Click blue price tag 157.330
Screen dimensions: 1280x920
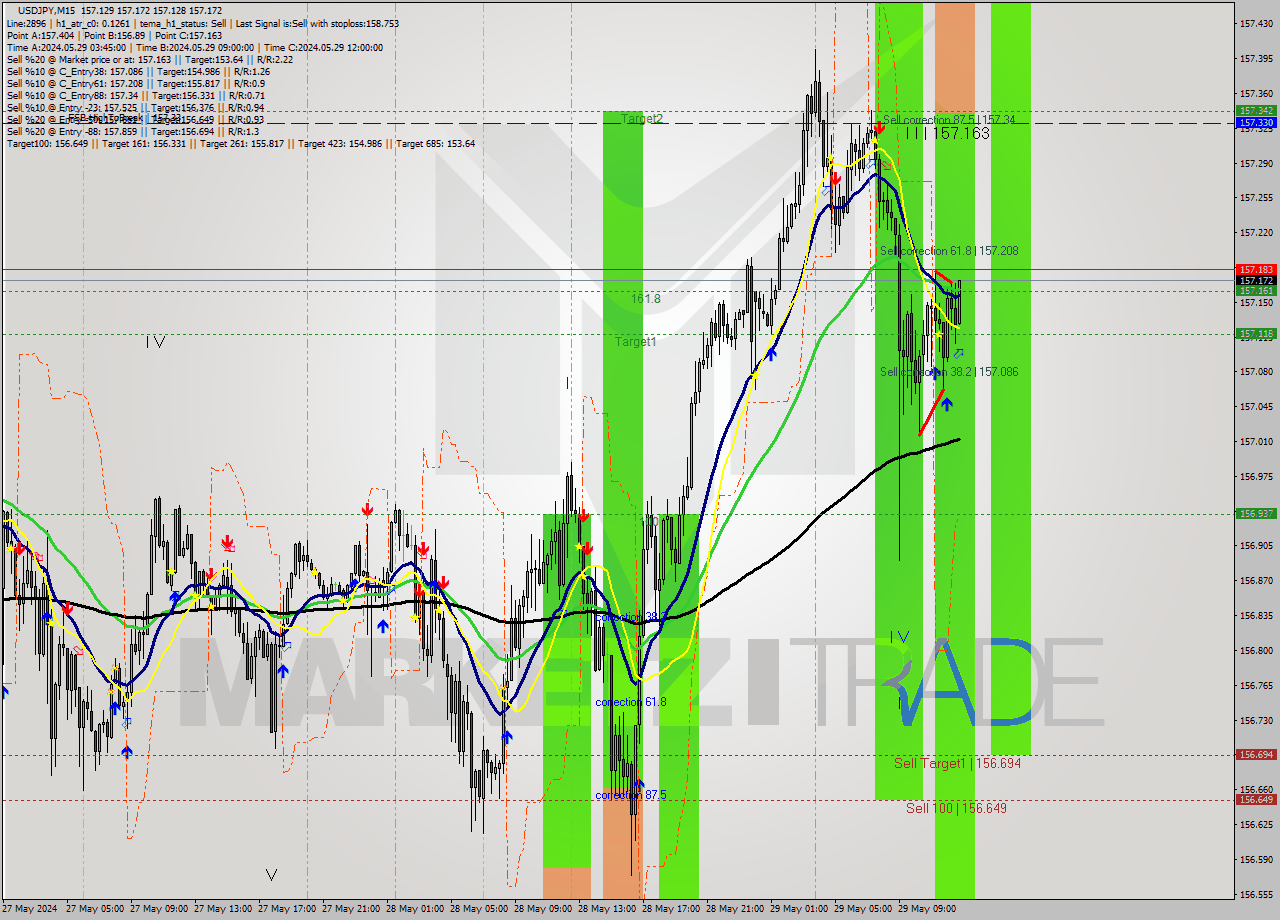(x=1256, y=123)
